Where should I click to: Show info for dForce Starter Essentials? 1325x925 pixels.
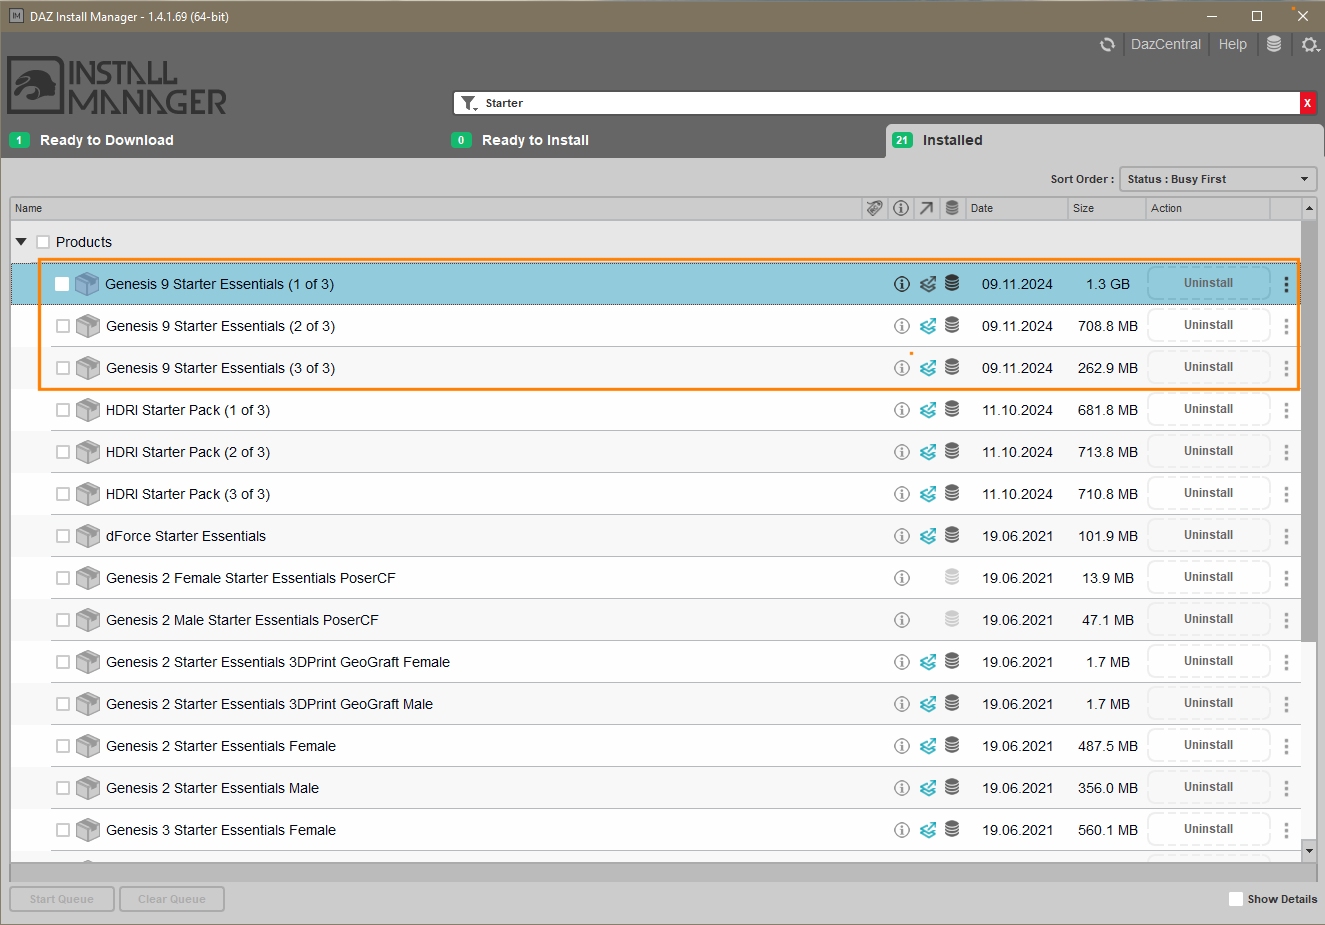coord(902,536)
